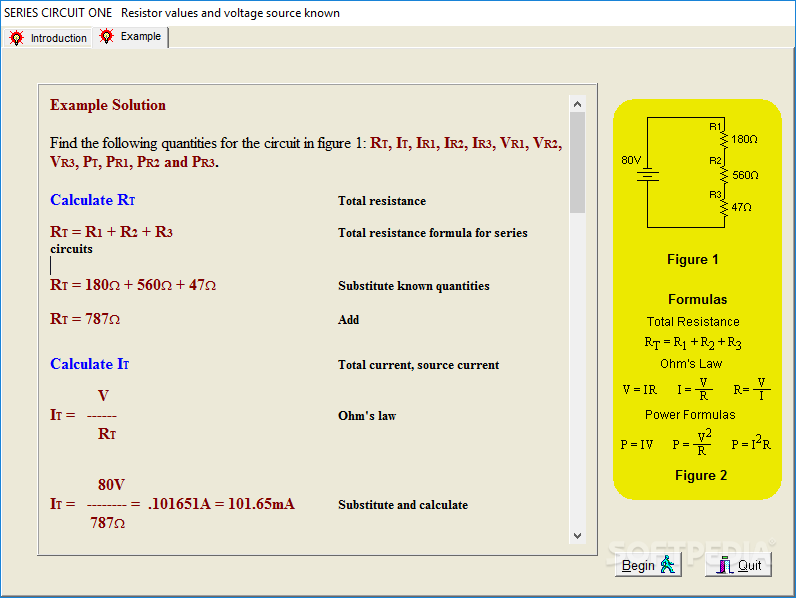Click resistor R1 180Ω in the circuit
This screenshot has height=598, width=796.
pyautogui.click(x=724, y=139)
